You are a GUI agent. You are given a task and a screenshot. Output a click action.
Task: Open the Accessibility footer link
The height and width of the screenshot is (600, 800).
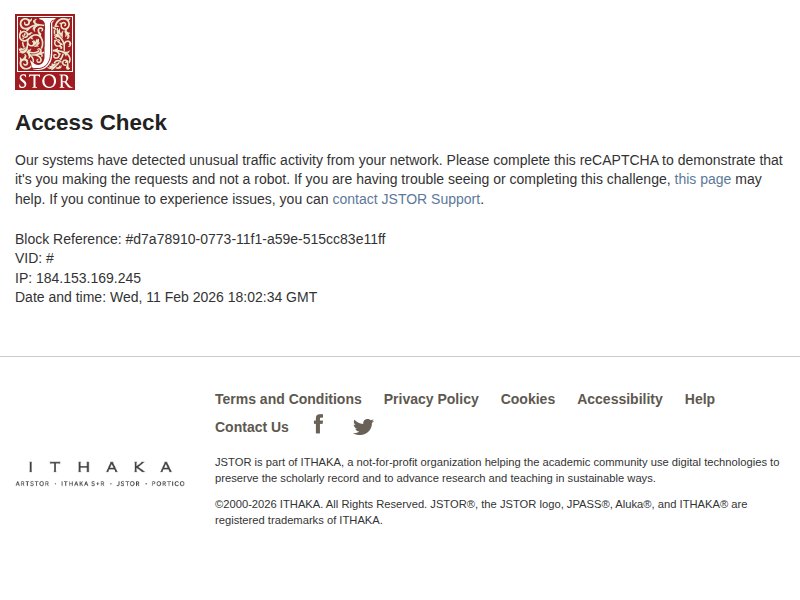tap(620, 399)
